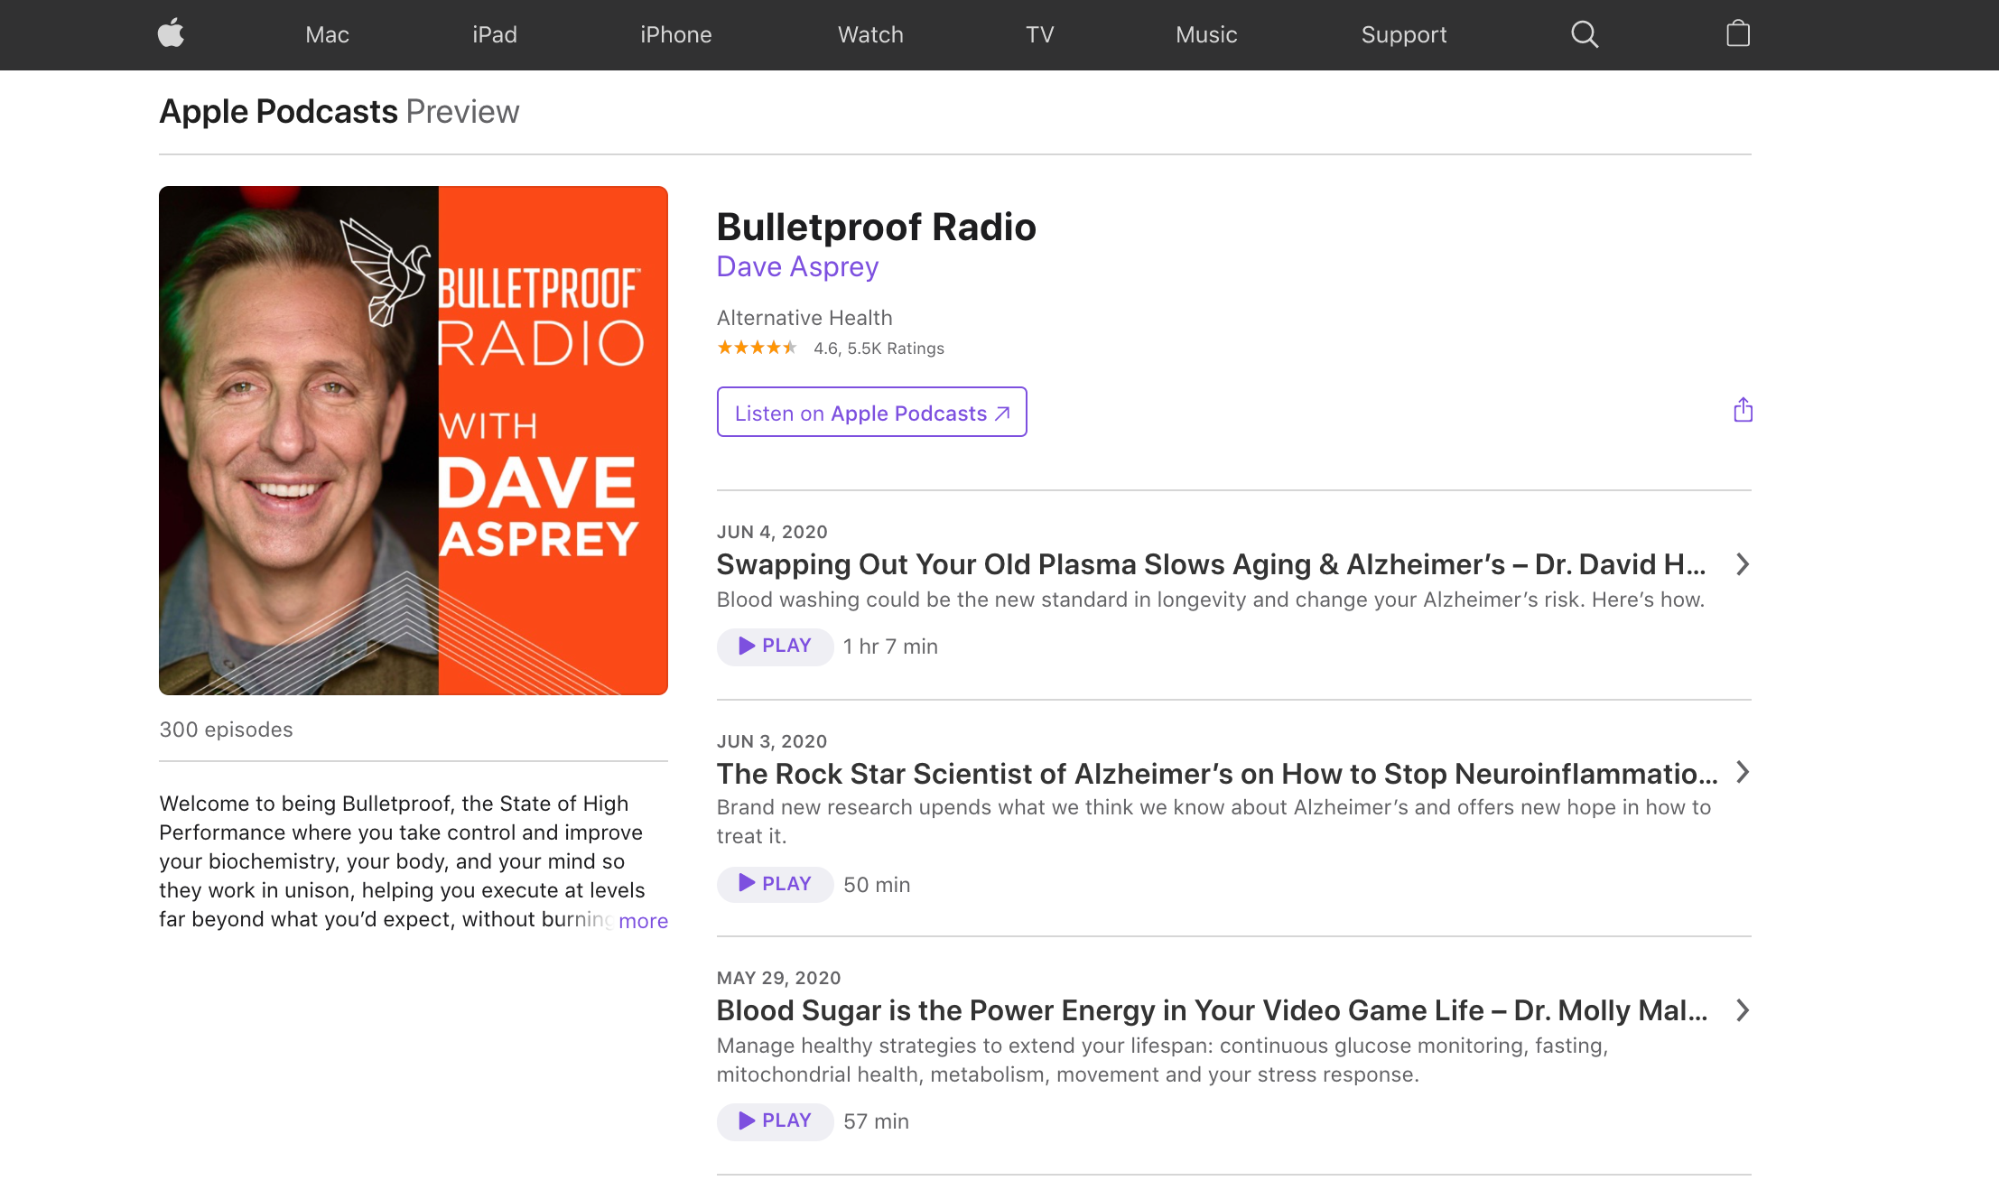Open the iPhone menu
Screen dimensions: 1999x1180
point(676,34)
